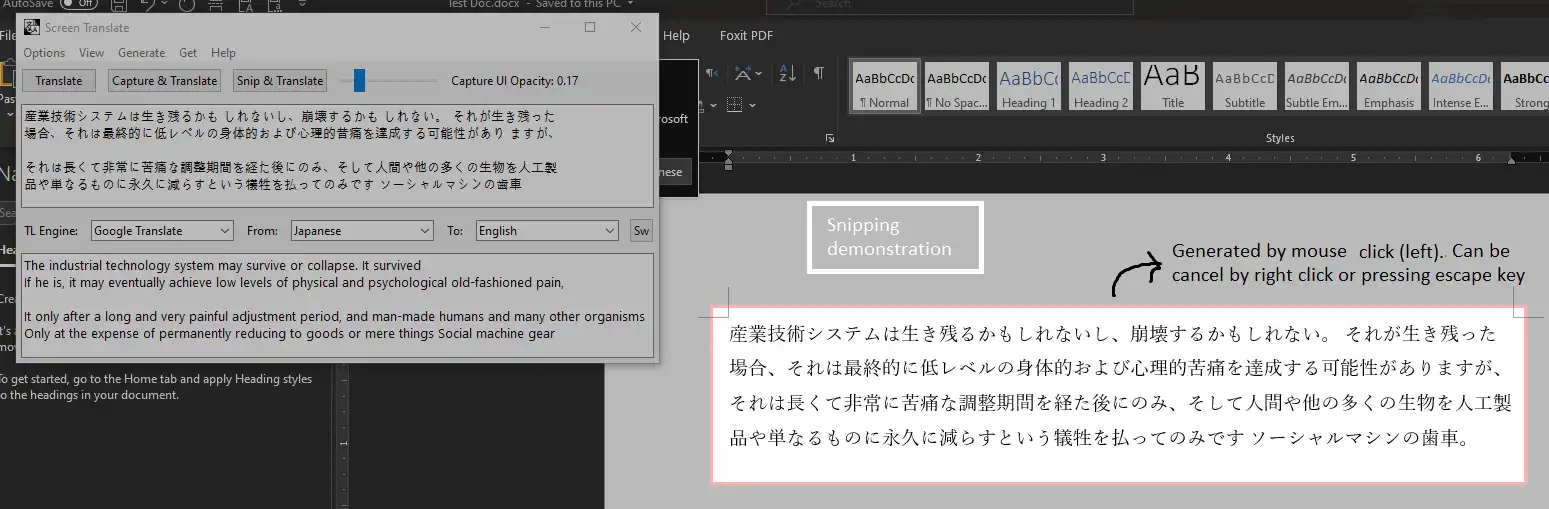Open the Generate menu in Screen Translate
The image size is (1549, 509).
coord(141,53)
